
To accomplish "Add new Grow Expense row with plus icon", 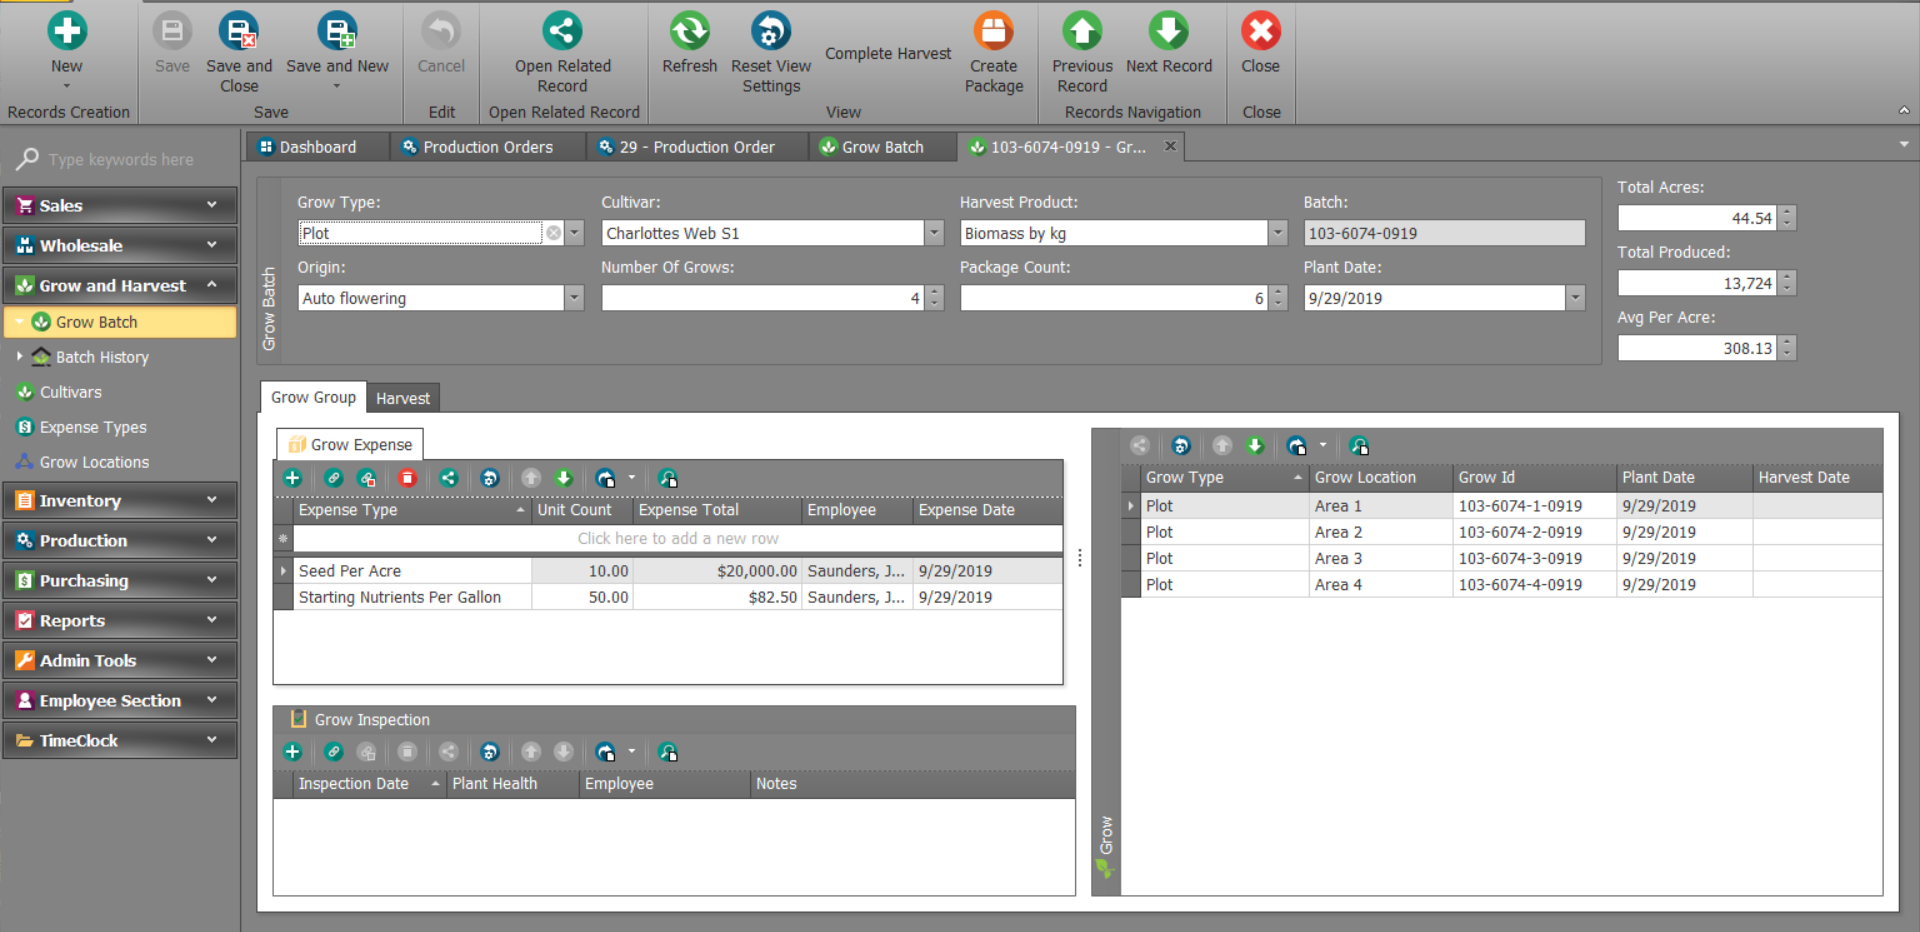I will (293, 479).
